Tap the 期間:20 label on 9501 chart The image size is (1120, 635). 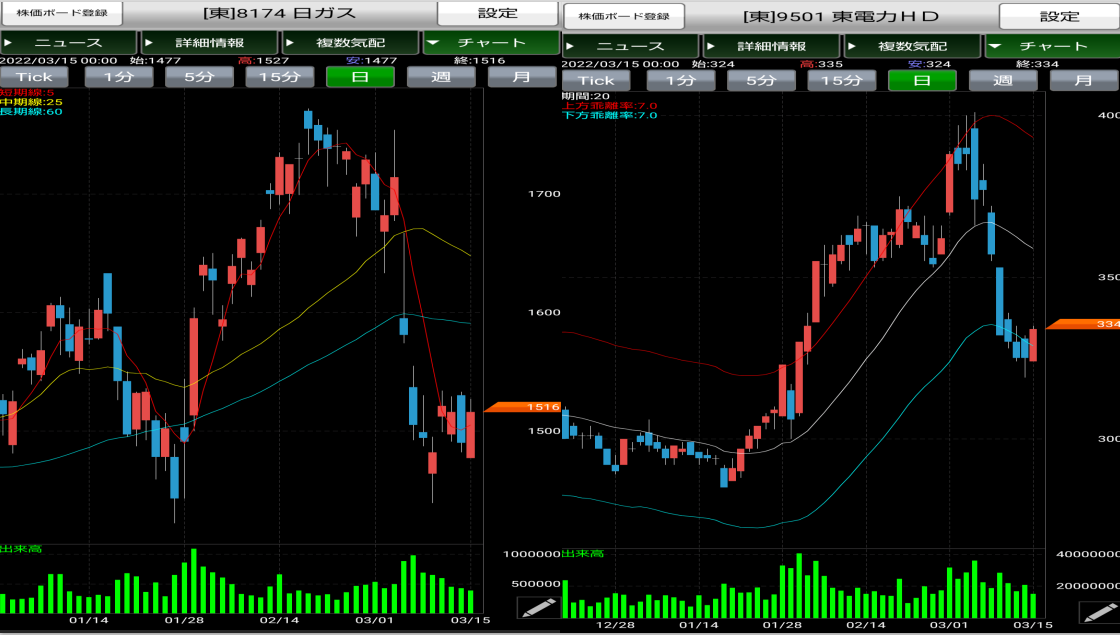click(x=586, y=96)
